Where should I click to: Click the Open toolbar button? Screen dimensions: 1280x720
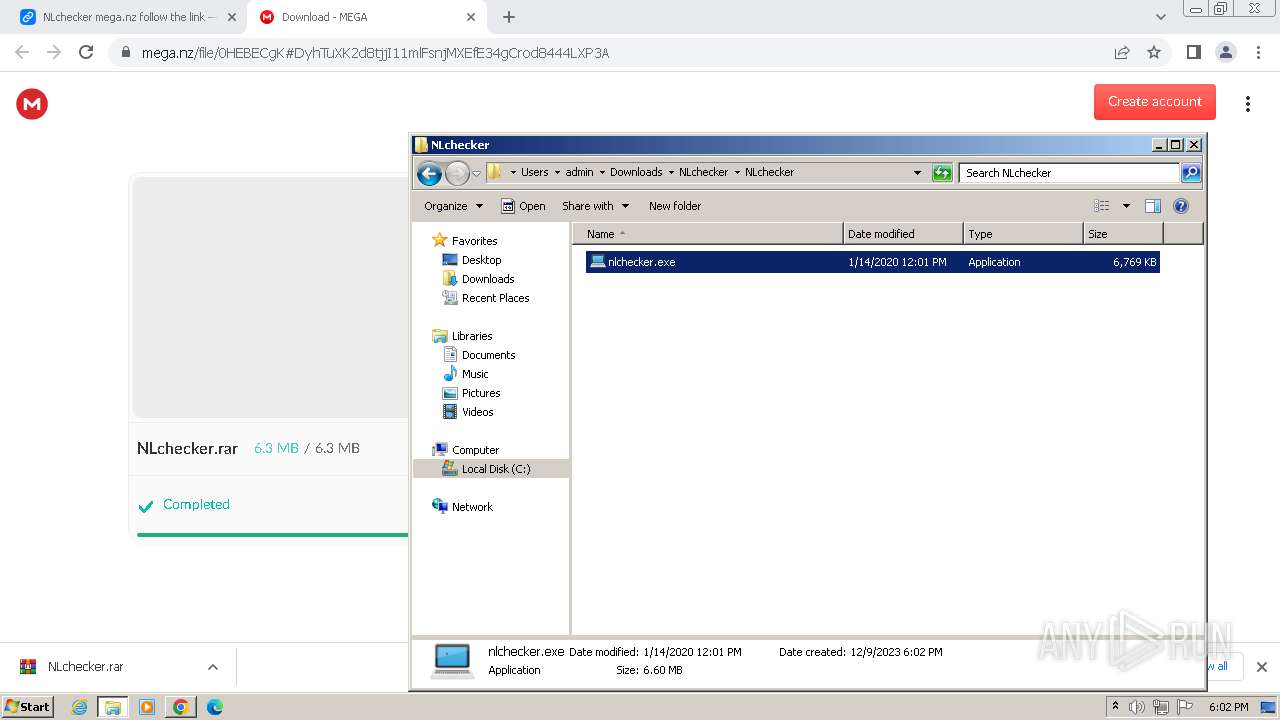(x=523, y=206)
